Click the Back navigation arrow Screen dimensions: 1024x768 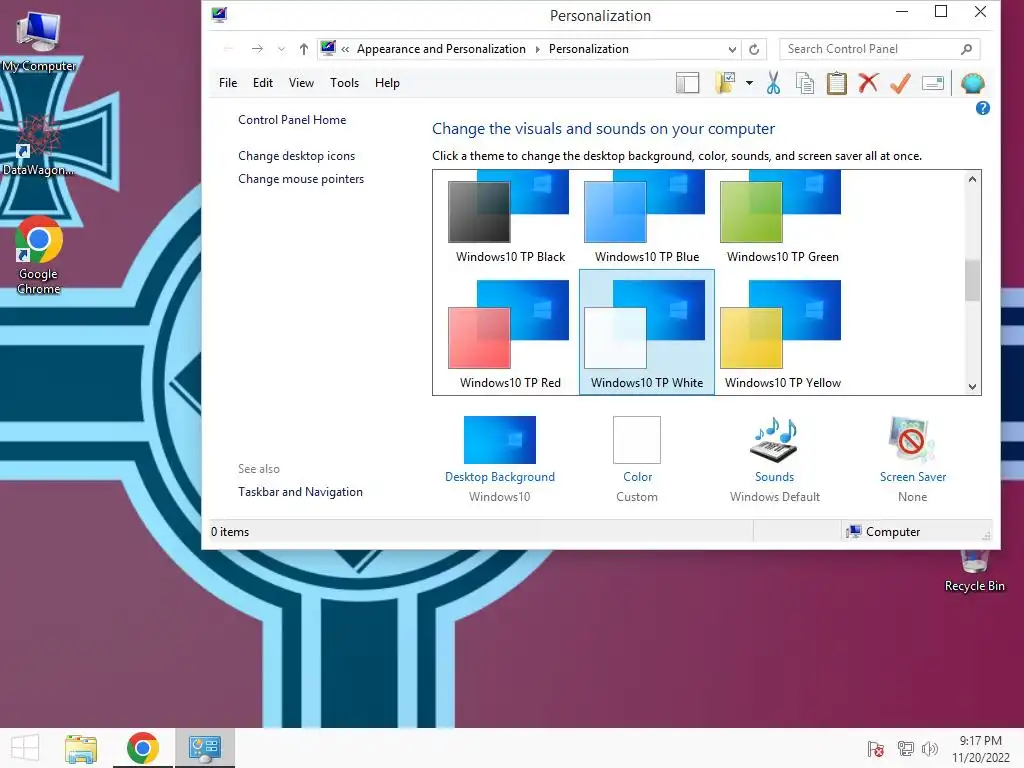click(x=229, y=49)
